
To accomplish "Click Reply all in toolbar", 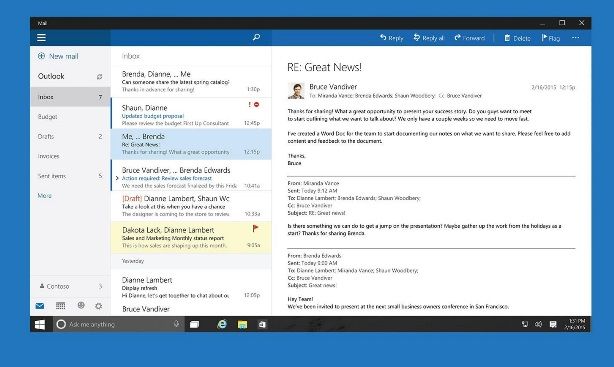I will 428,38.
